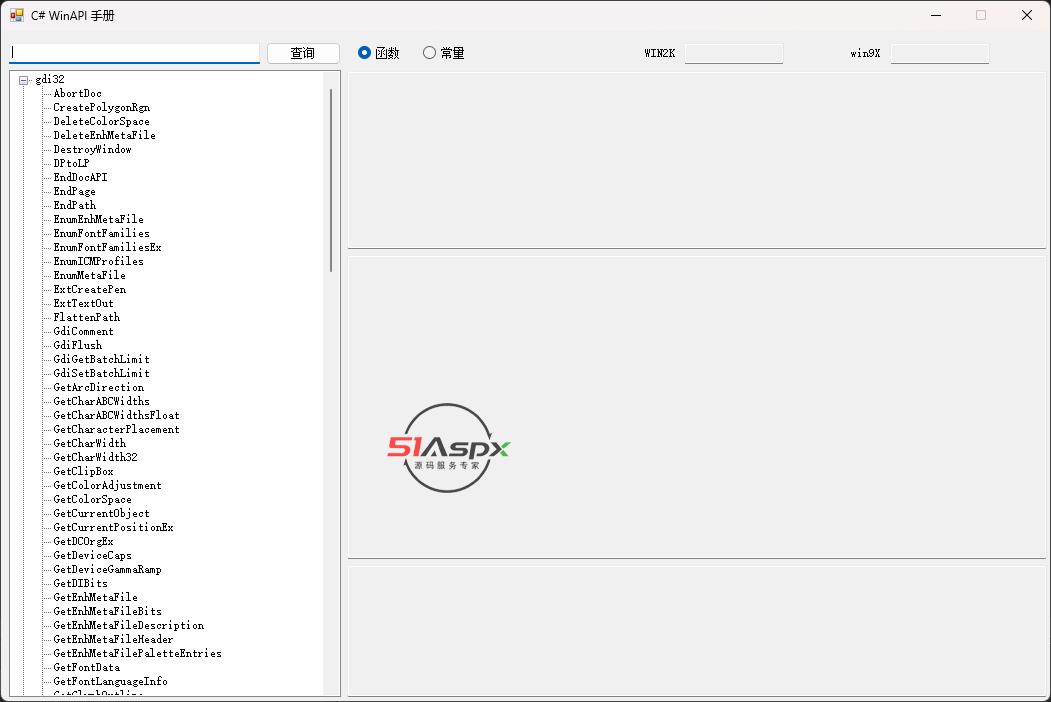Image resolution: width=1051 pixels, height=702 pixels.
Task: Select ExtTextOut function
Action: 83,303
